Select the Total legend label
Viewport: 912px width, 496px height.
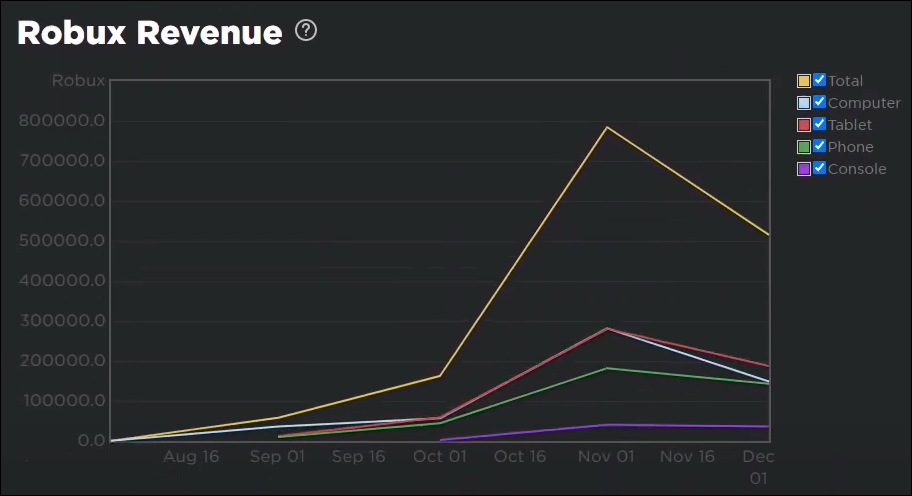coord(845,81)
